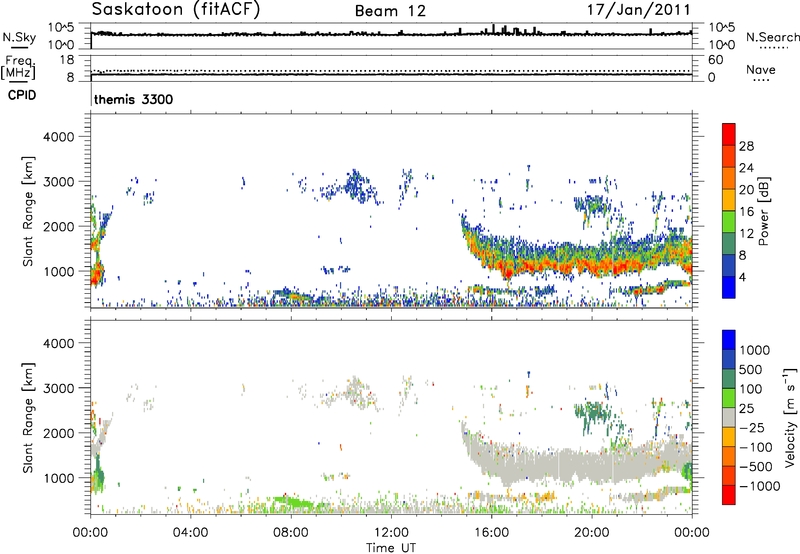Click the 'Power [dB]' colorbar label
This screenshot has width=800, height=554.
pyautogui.click(x=763, y=211)
